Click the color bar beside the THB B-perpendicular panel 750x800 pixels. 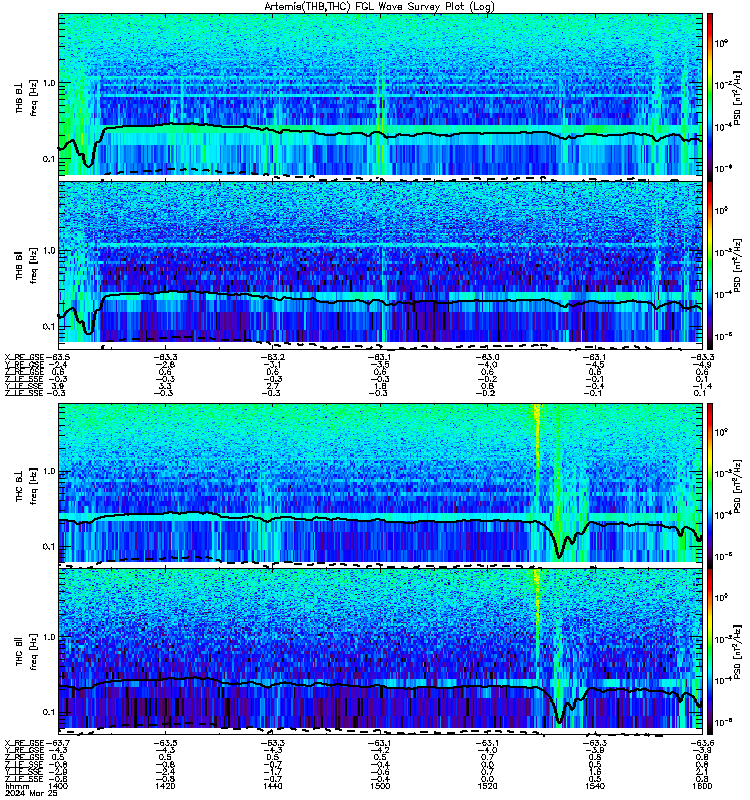[x=710, y=96]
